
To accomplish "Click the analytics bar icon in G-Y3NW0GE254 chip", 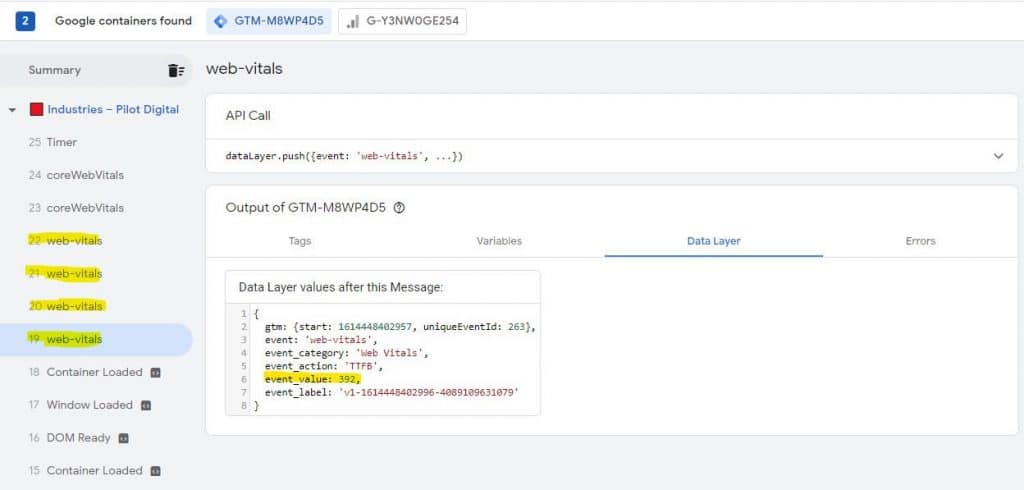I will click(x=353, y=22).
